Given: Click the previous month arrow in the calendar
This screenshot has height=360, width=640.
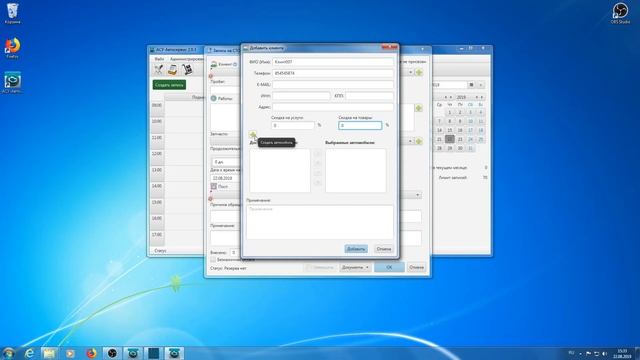Looking at the screenshot, I should click(x=446, y=97).
